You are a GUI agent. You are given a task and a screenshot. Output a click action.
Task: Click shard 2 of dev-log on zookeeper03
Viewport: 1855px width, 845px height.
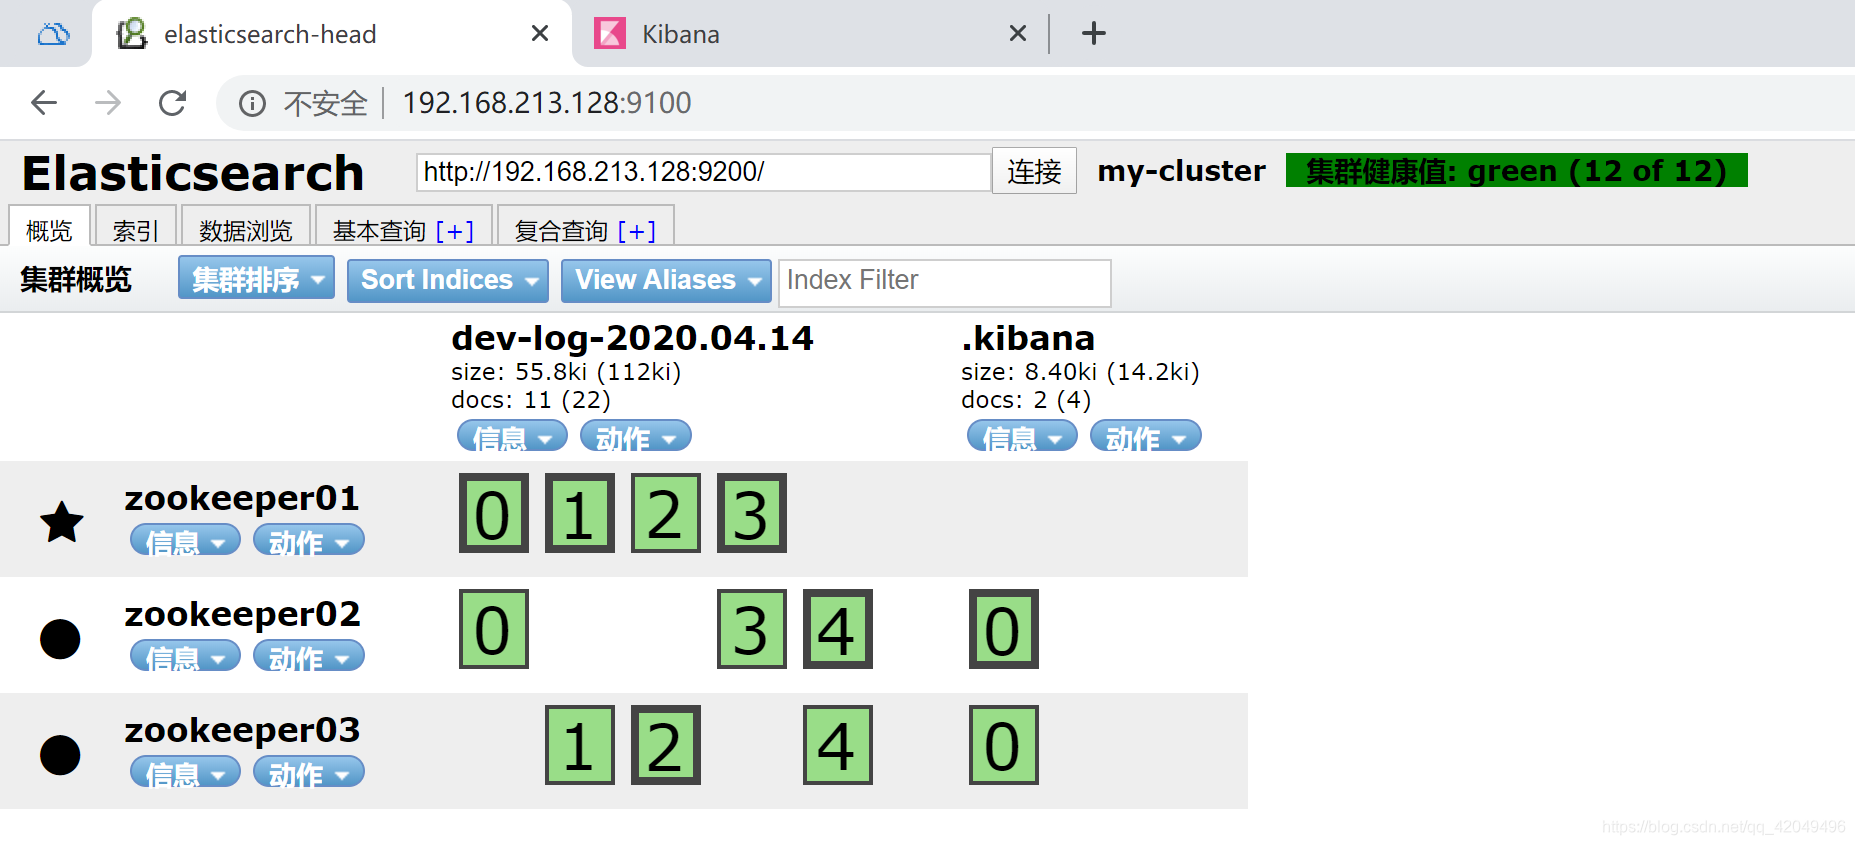point(666,745)
